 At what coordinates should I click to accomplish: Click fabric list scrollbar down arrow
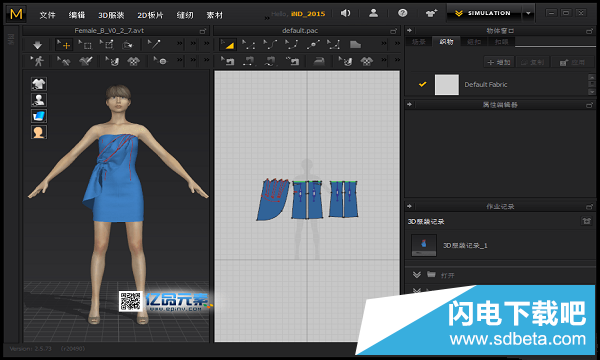tap(592, 92)
